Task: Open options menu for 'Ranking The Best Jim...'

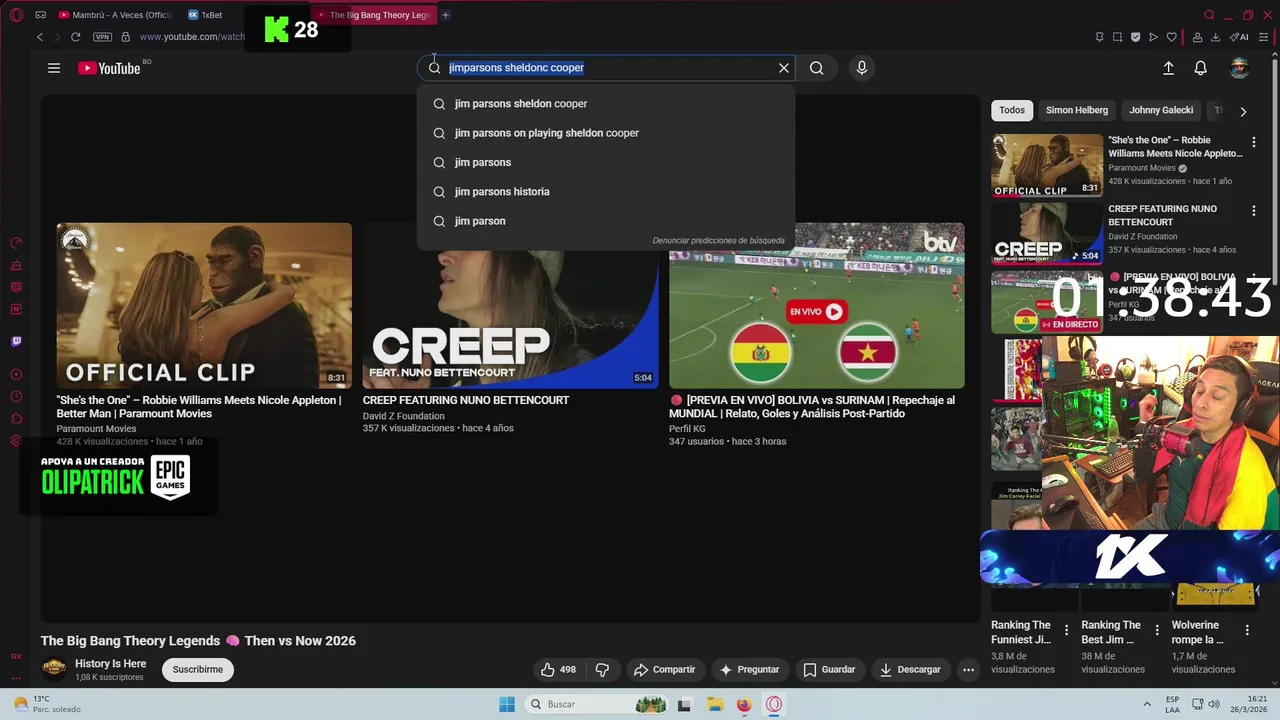Action: point(1156,630)
